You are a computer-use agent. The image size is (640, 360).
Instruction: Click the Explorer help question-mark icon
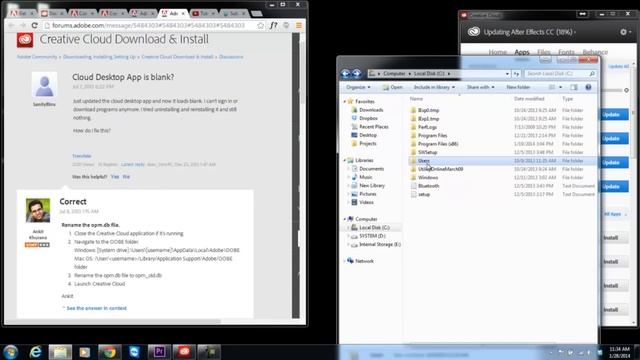coord(588,87)
